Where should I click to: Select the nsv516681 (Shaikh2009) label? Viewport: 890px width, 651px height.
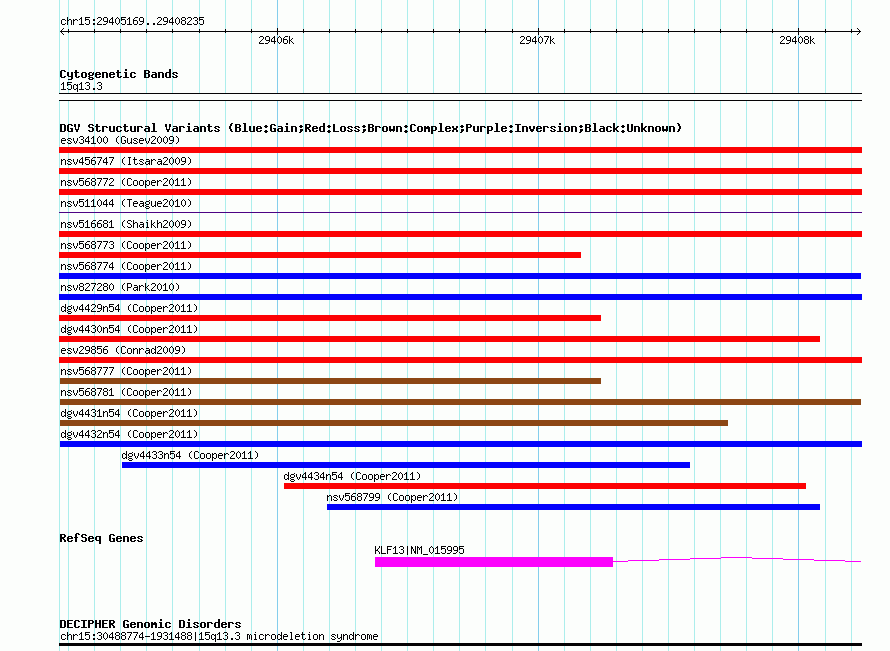[x=126, y=224]
